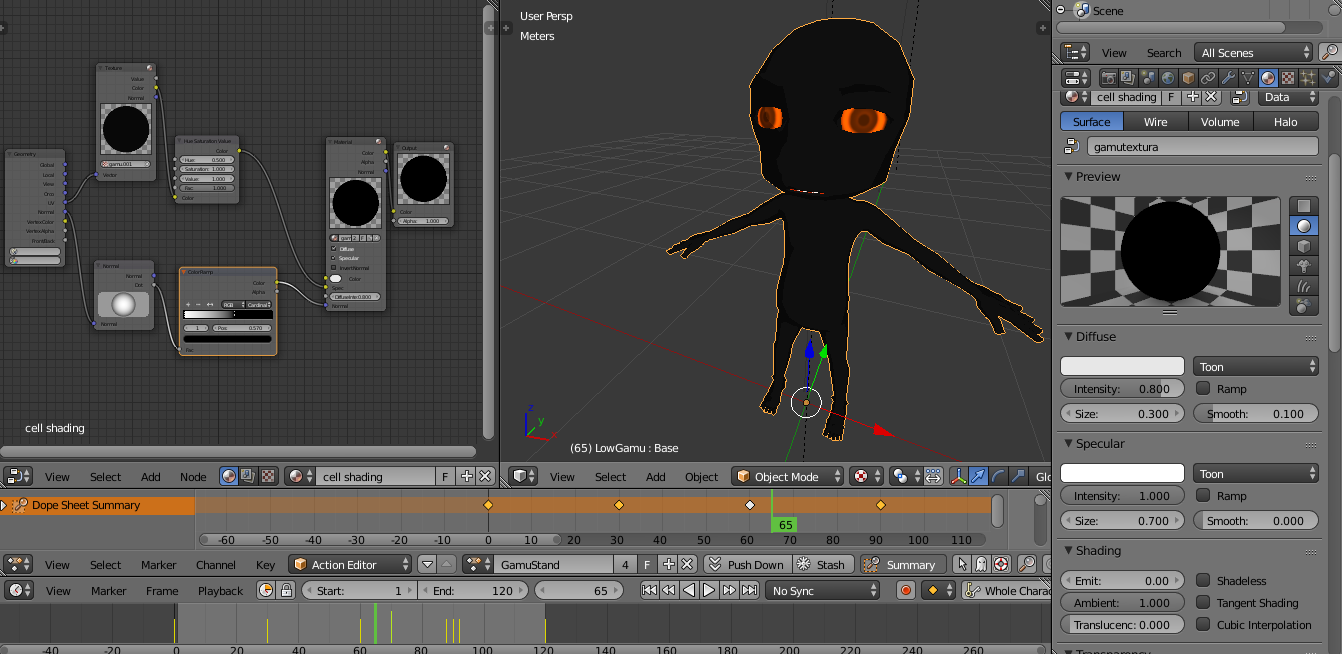Switch to the Texture properties tab
Image resolution: width=1342 pixels, height=654 pixels.
coord(1288,77)
